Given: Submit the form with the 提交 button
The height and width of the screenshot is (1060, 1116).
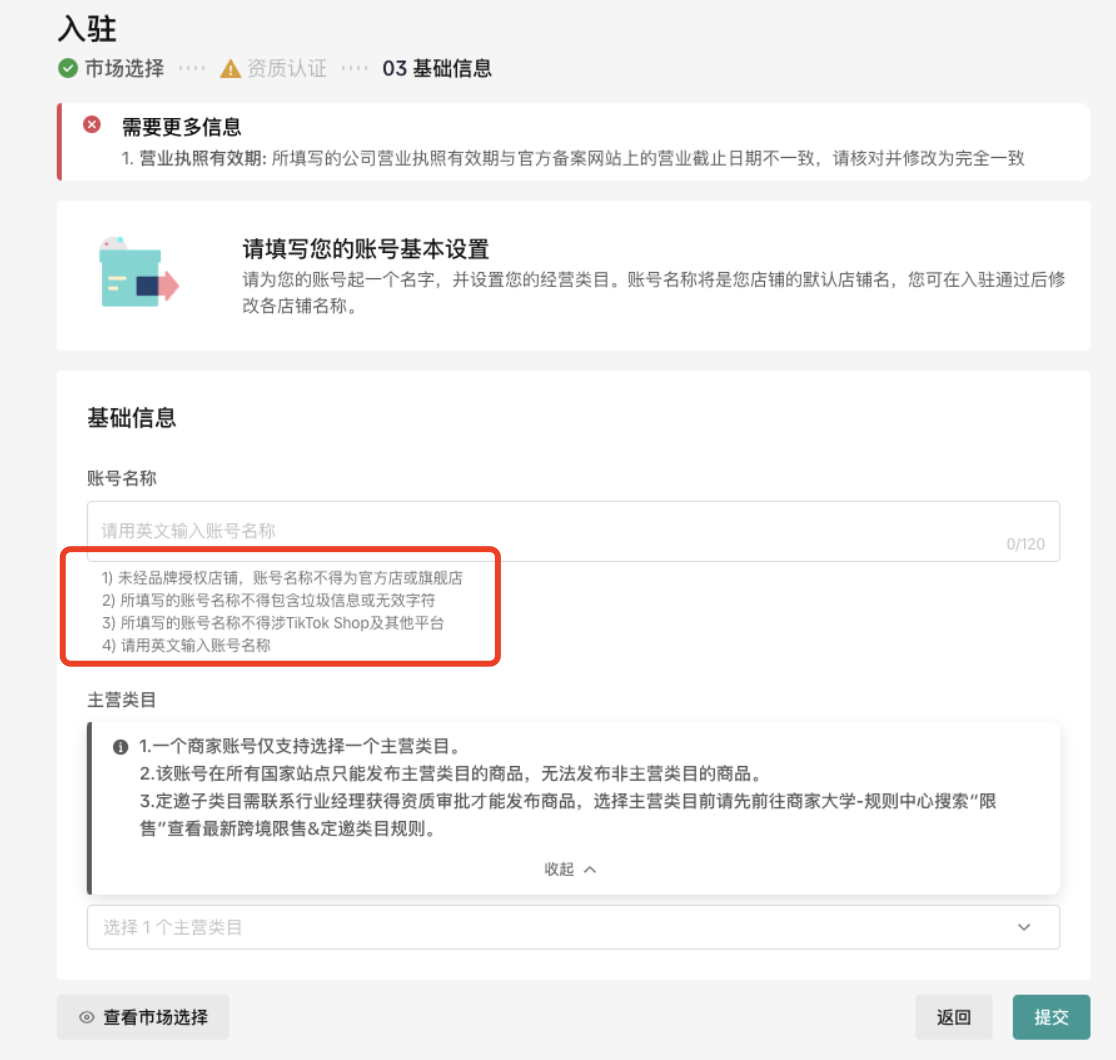Looking at the screenshot, I should [1051, 1017].
